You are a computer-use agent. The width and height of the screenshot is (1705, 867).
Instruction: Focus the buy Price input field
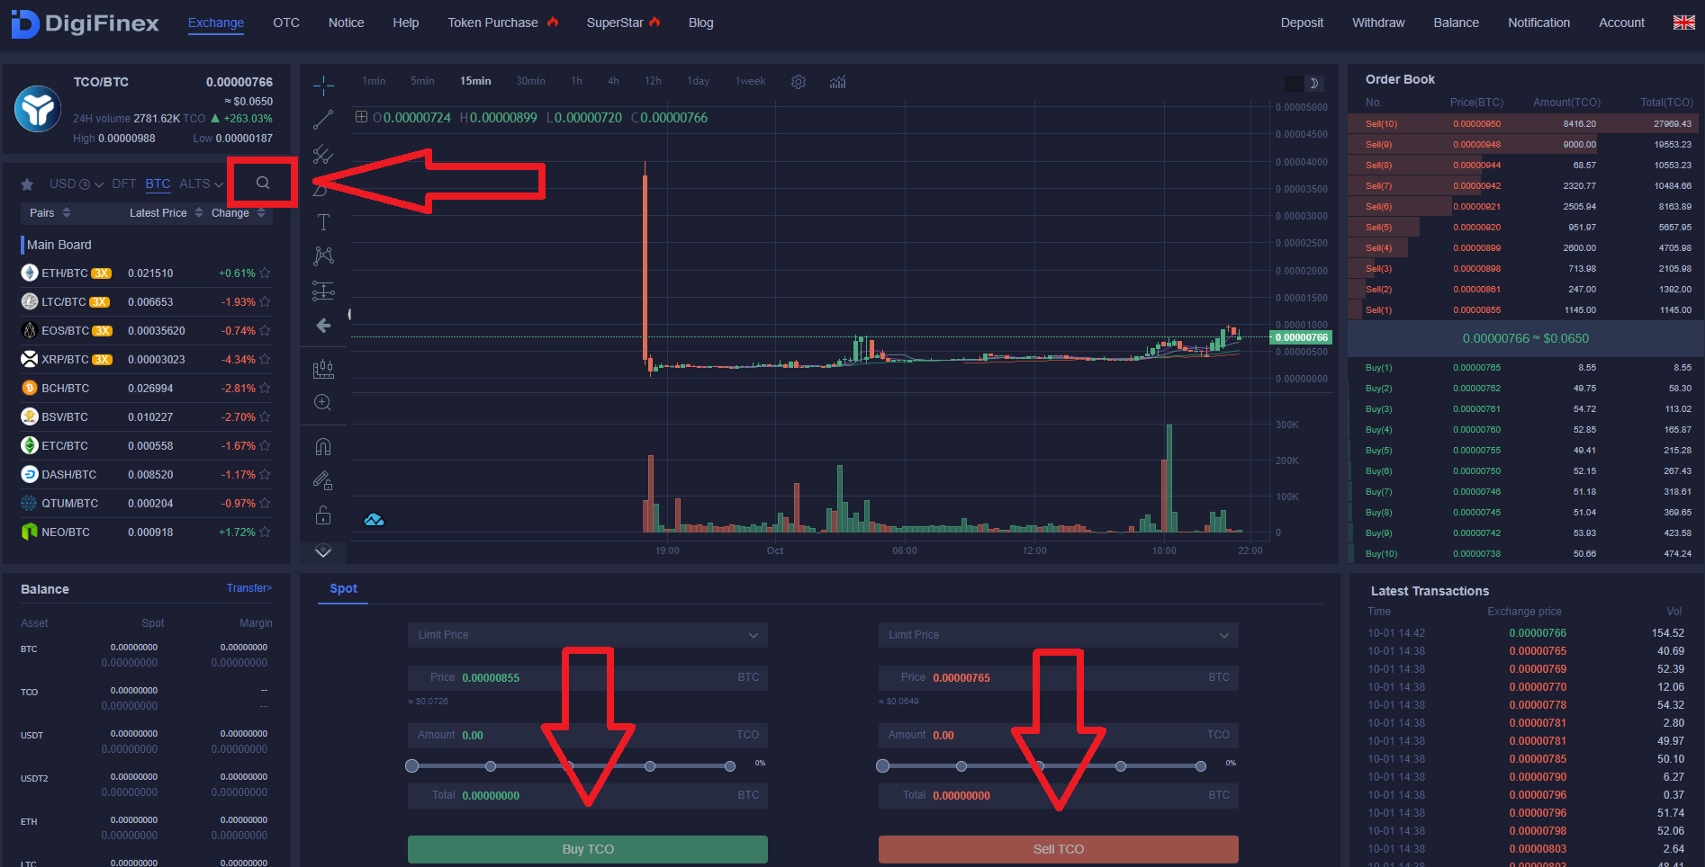click(x=588, y=678)
